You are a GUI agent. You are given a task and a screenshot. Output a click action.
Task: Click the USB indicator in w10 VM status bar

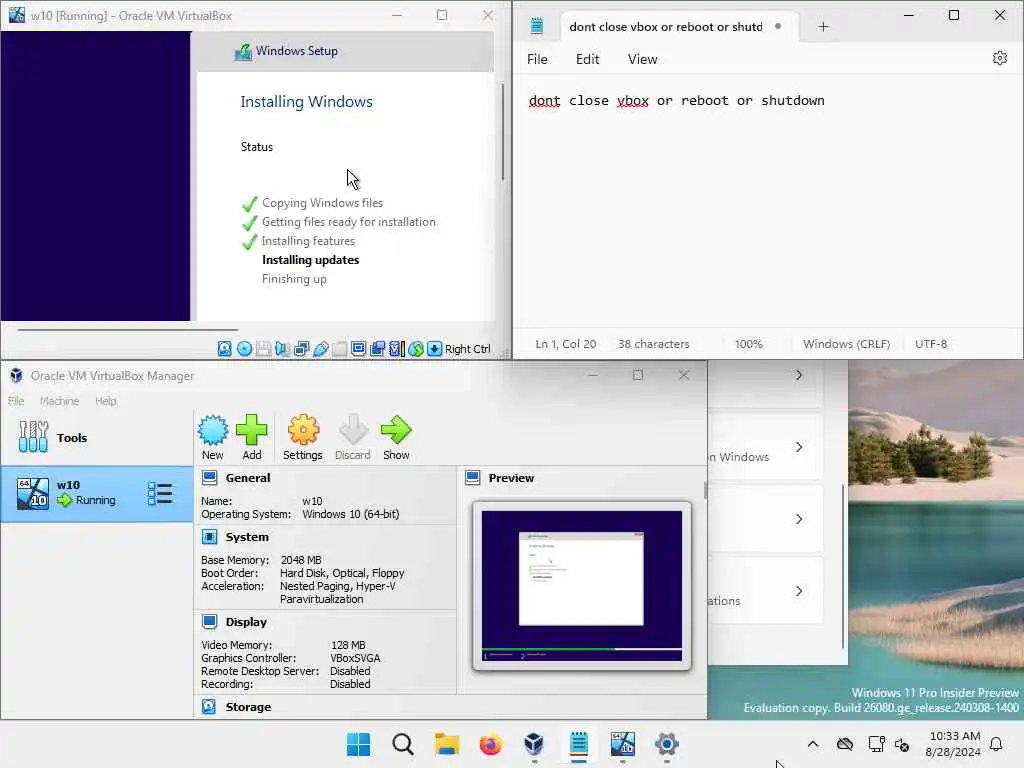[x=321, y=349]
